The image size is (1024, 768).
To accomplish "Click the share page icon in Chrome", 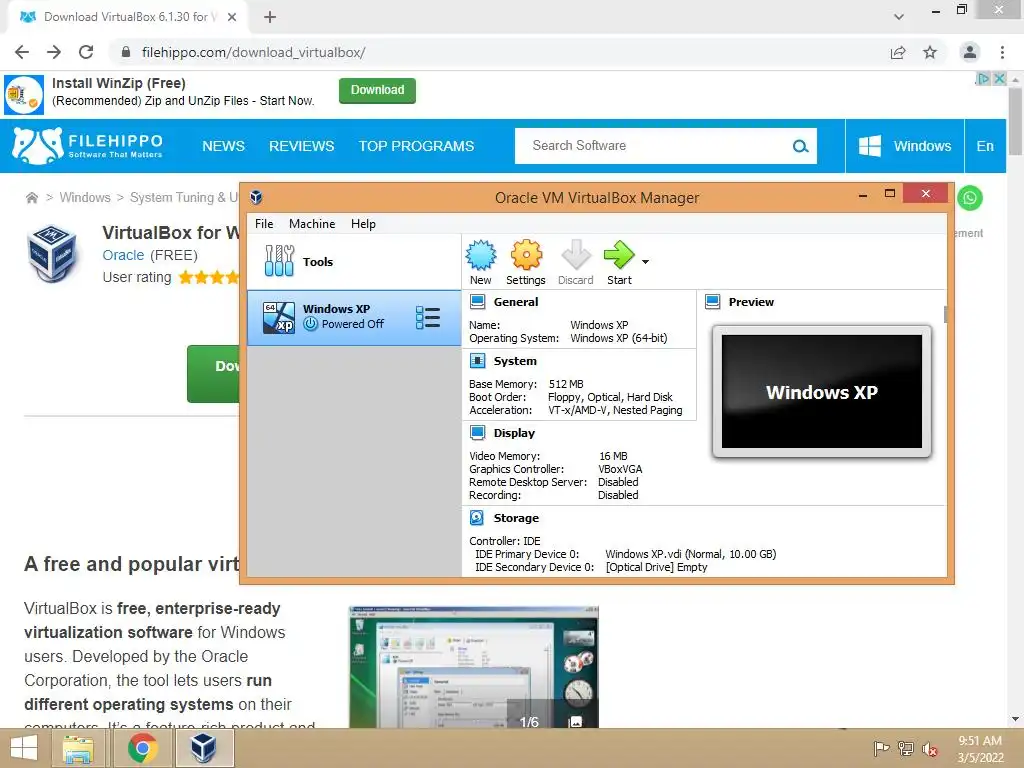I will coord(898,52).
